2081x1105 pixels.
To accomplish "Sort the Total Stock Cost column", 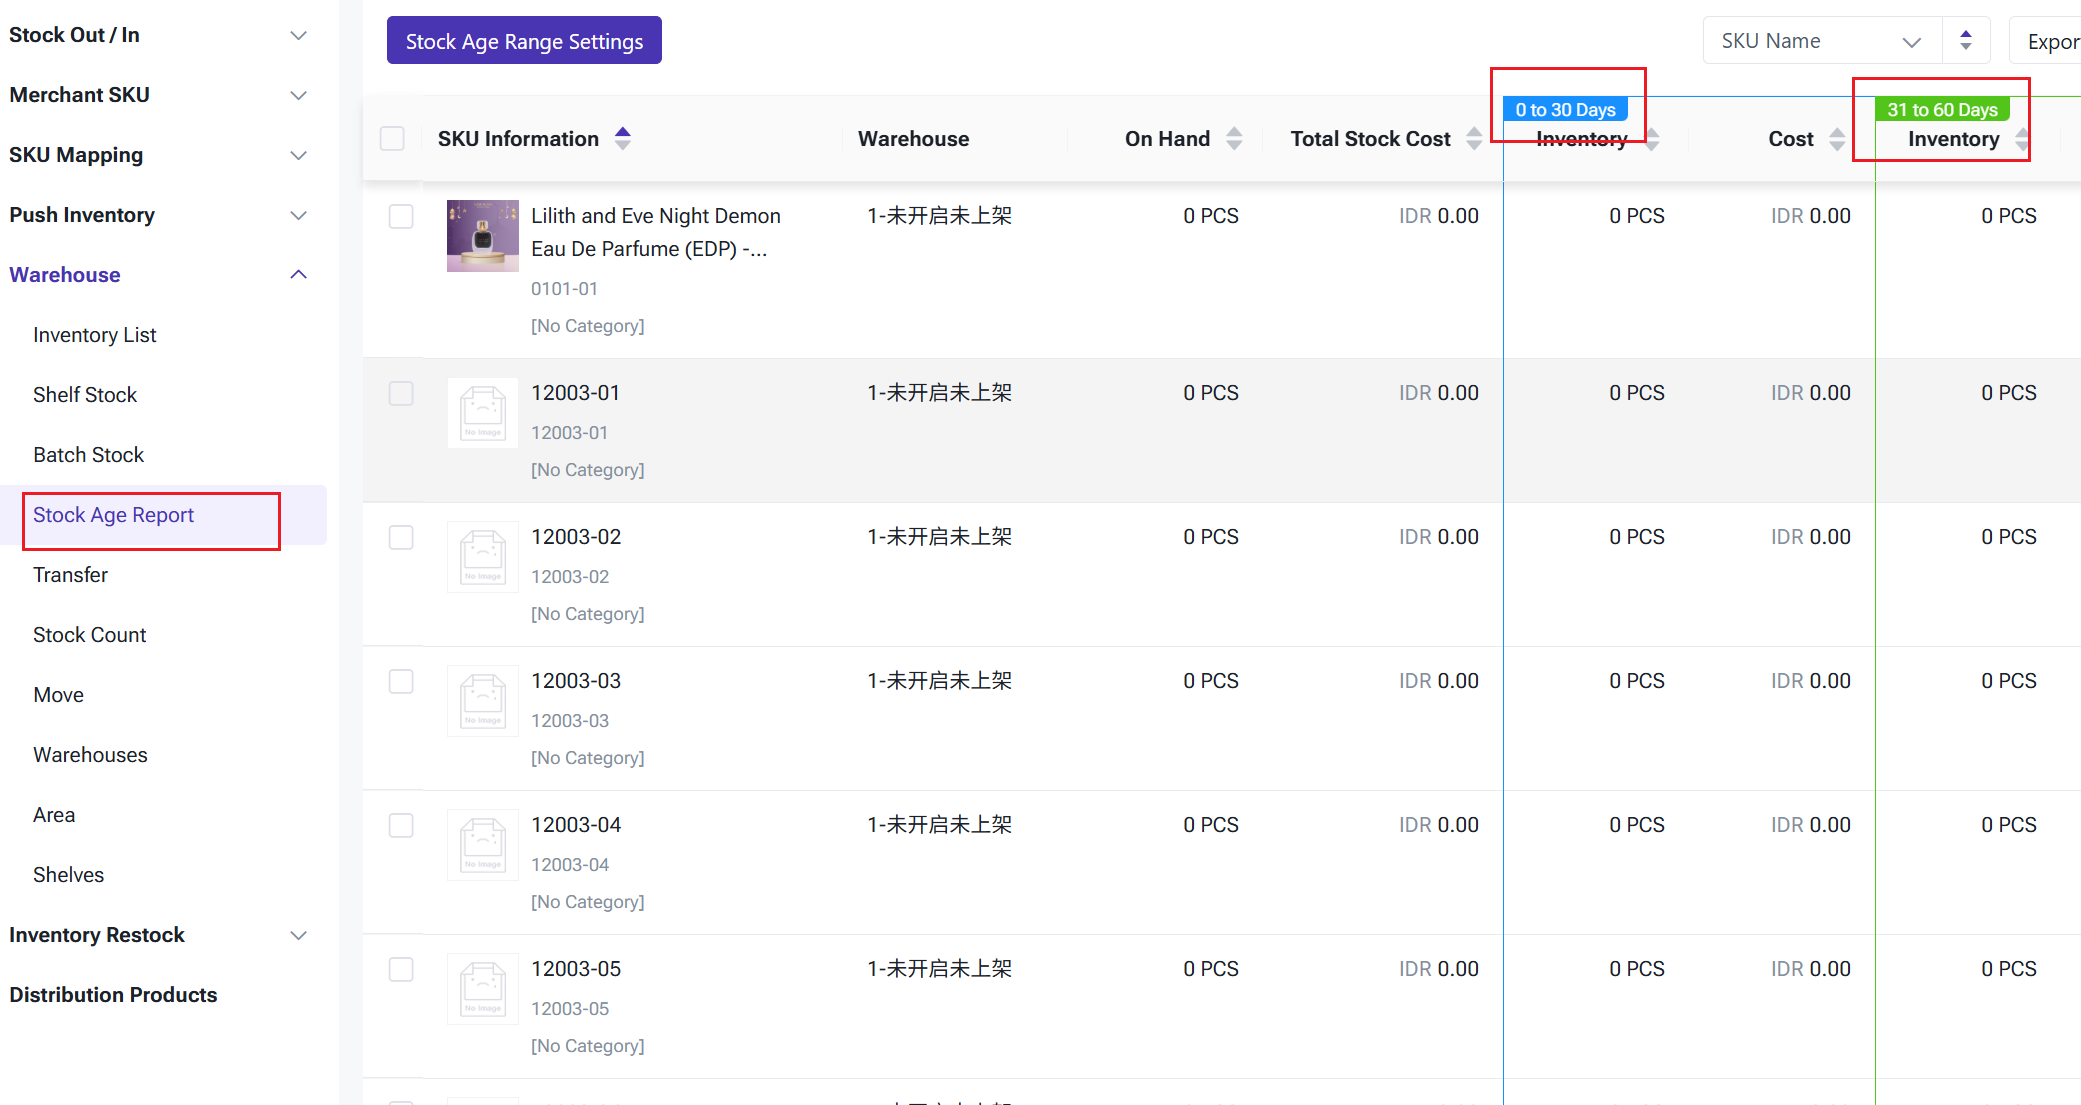I will click(1474, 138).
